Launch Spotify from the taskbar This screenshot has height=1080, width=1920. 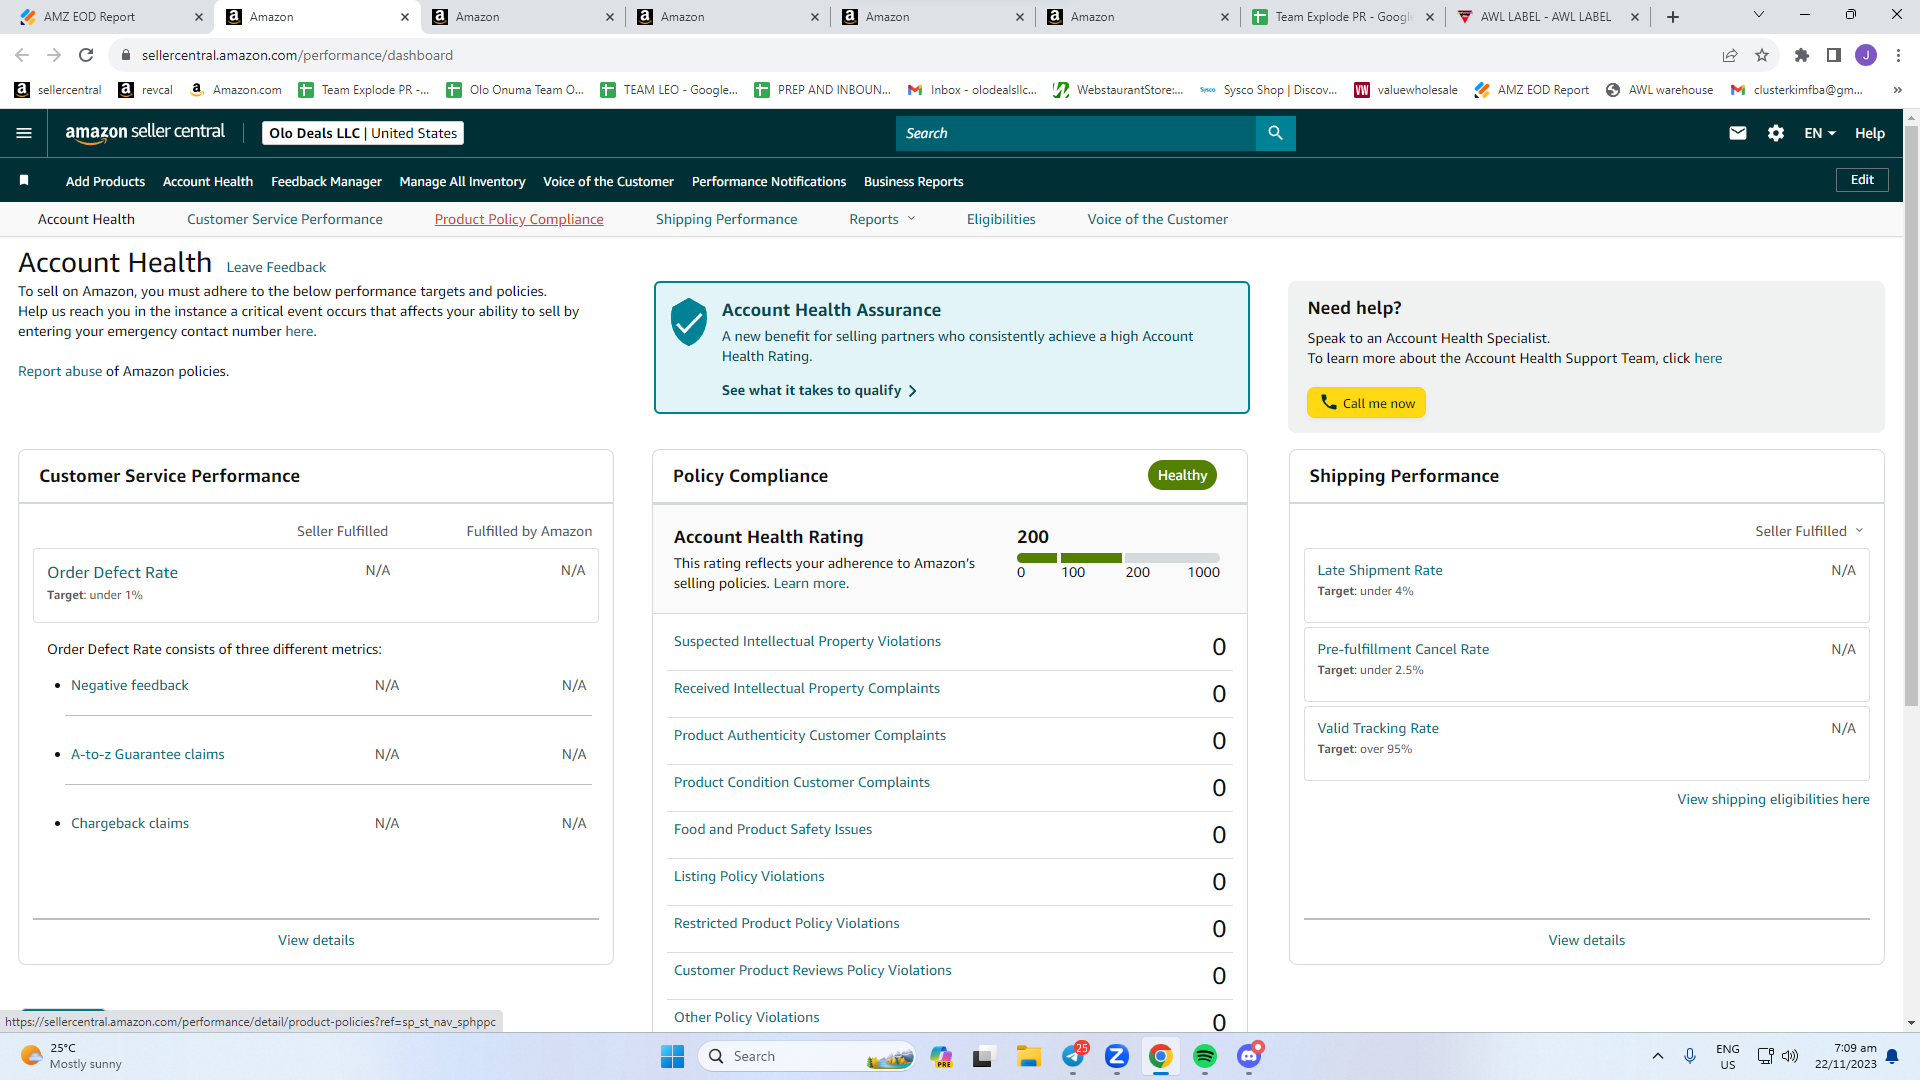point(1204,1056)
